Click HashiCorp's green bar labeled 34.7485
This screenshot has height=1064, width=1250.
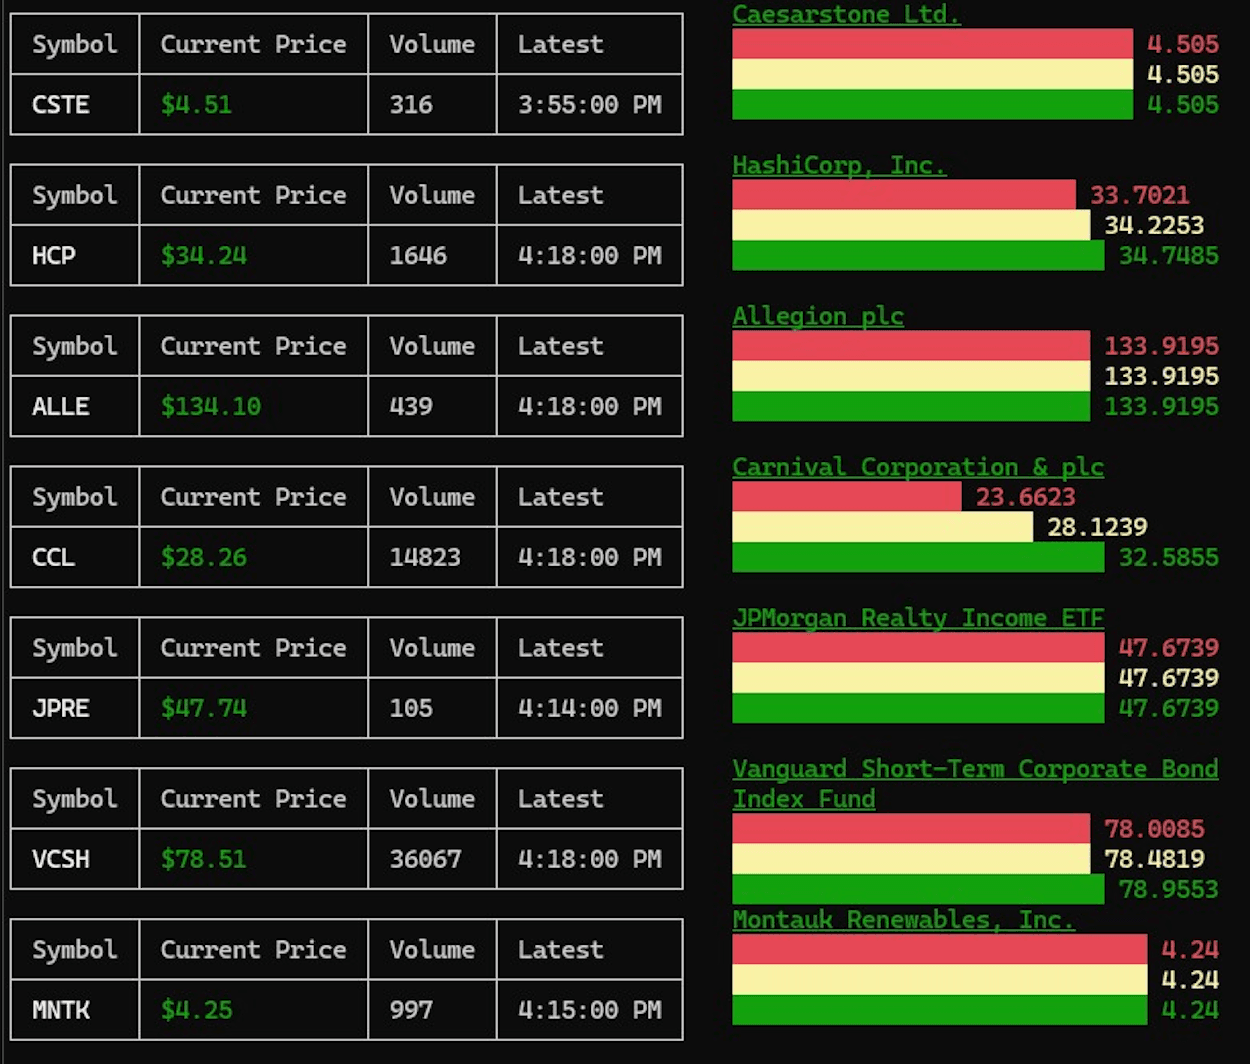[x=917, y=255]
